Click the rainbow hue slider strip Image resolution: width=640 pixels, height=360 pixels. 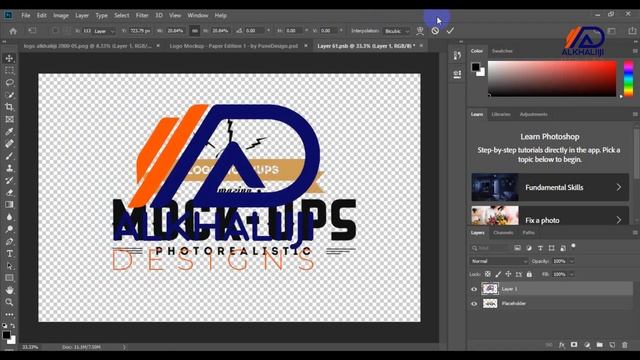pyautogui.click(x=629, y=78)
